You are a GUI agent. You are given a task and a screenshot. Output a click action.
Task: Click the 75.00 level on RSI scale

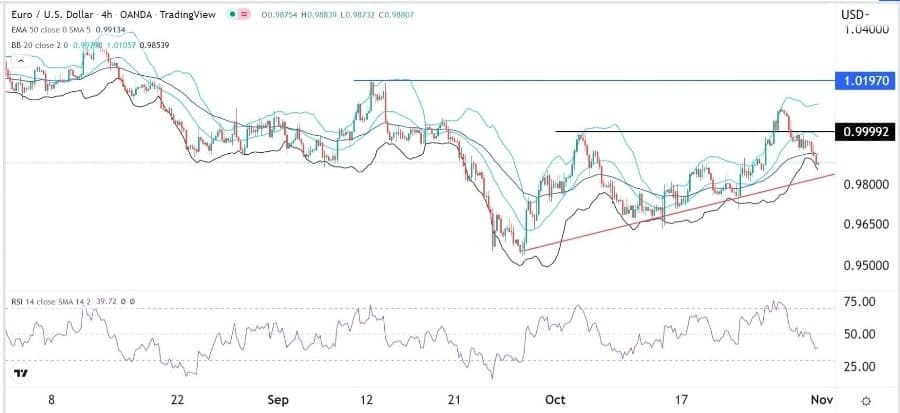pos(860,301)
